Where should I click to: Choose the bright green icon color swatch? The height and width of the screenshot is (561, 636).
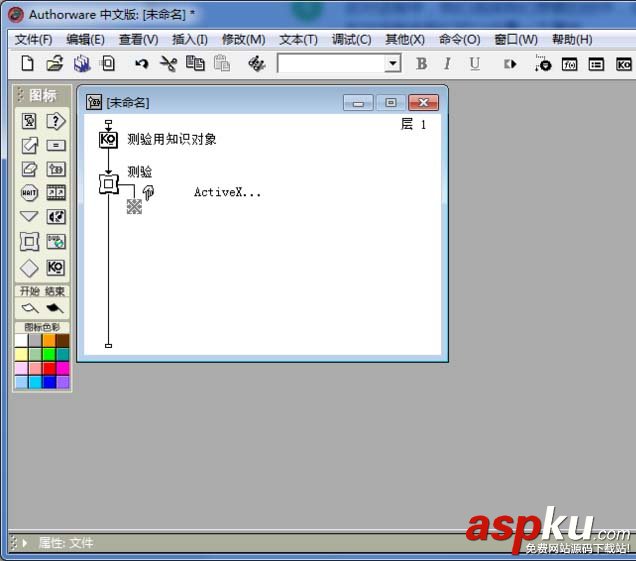(49, 355)
